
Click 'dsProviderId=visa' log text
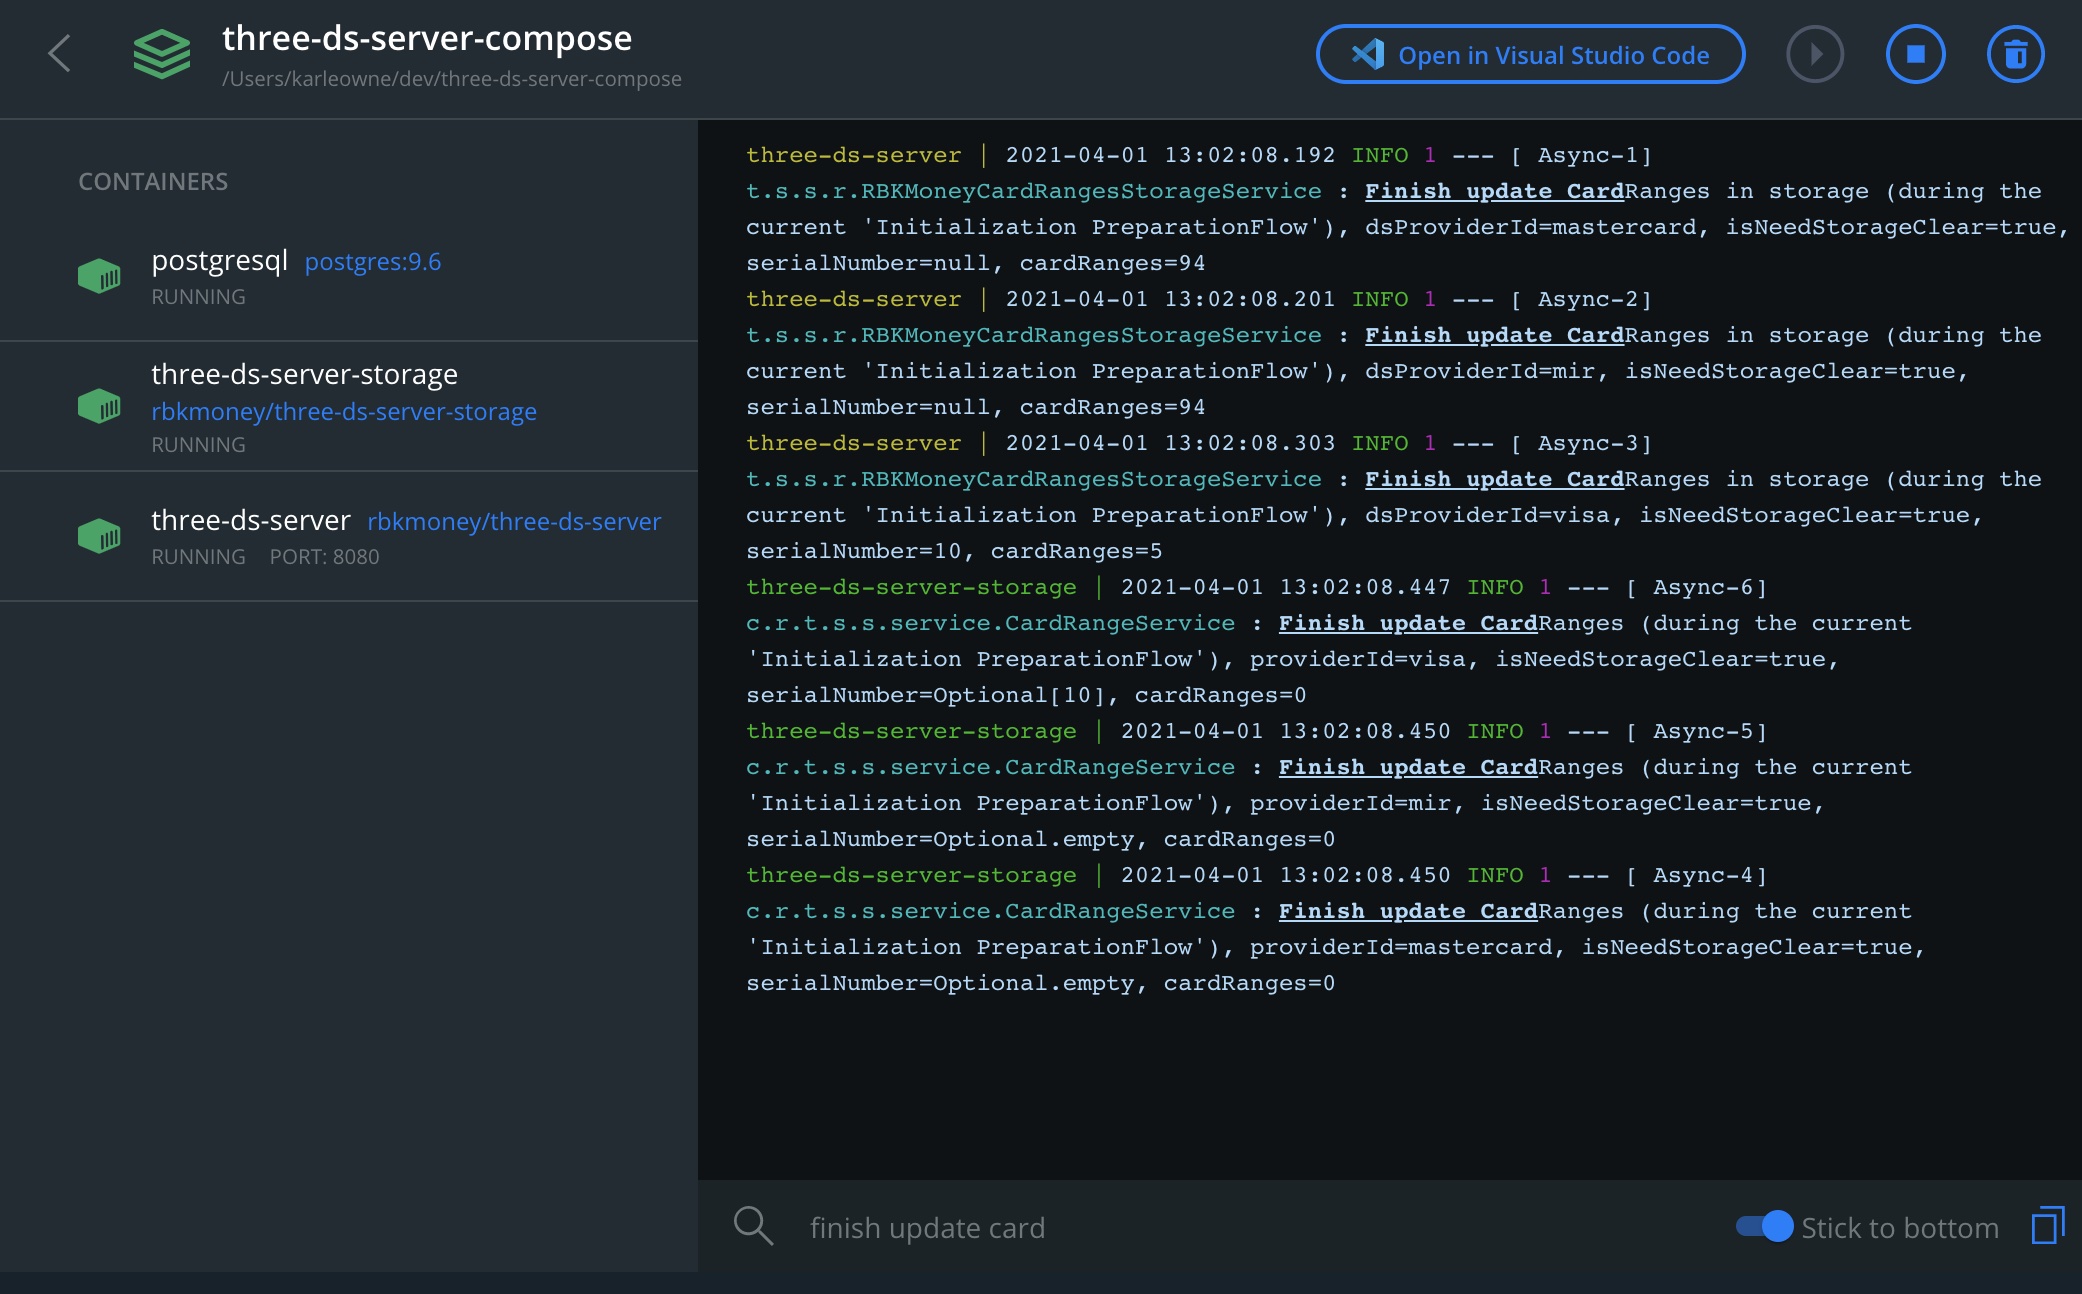[1488, 515]
